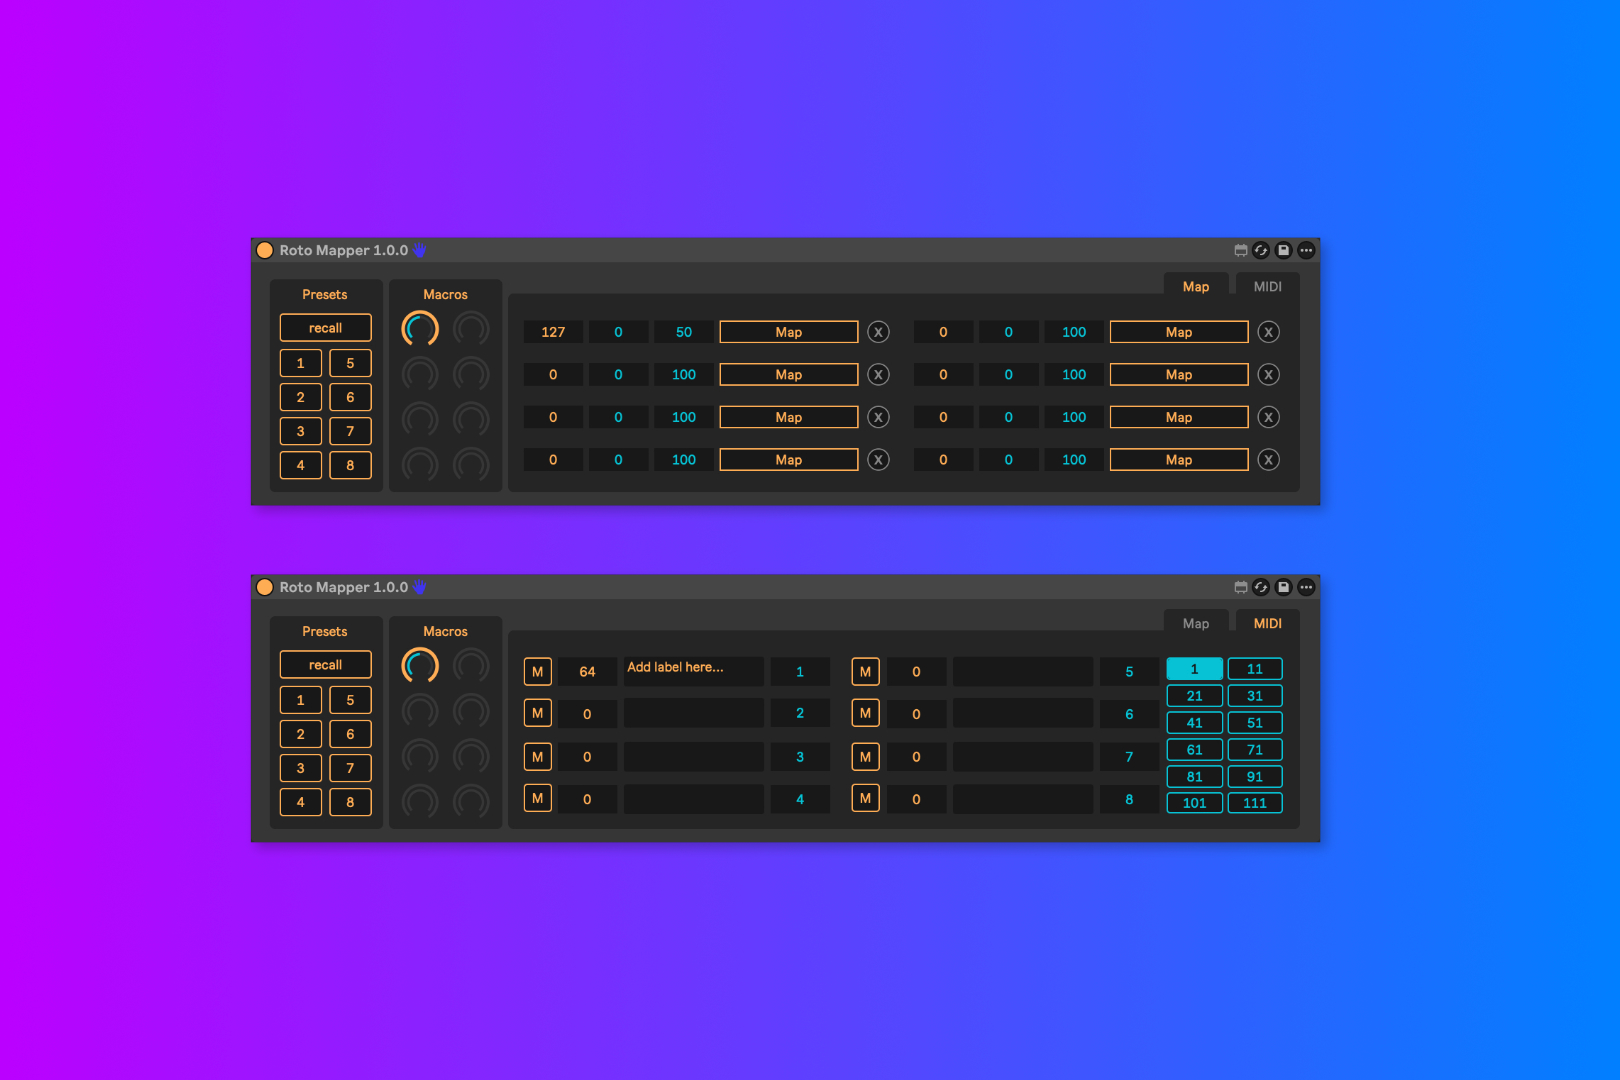
Task: Toggle the M button next to value 64
Action: coord(537,672)
